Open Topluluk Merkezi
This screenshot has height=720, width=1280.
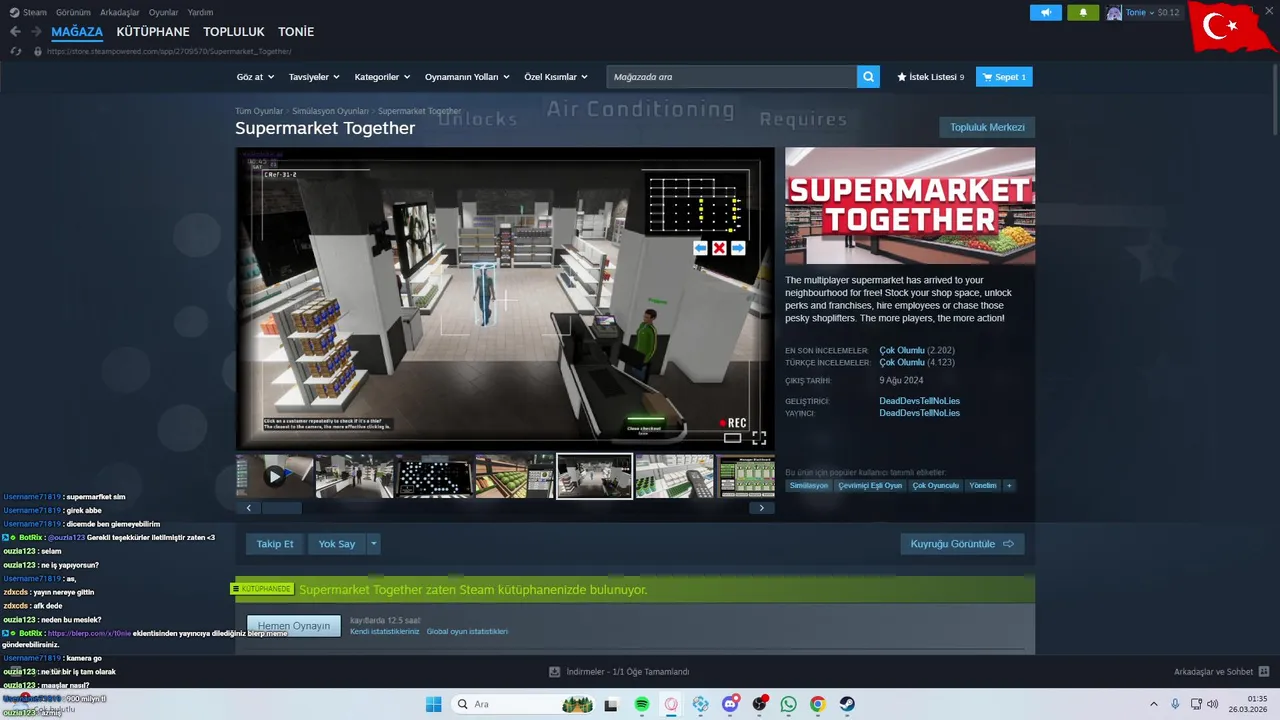[987, 127]
